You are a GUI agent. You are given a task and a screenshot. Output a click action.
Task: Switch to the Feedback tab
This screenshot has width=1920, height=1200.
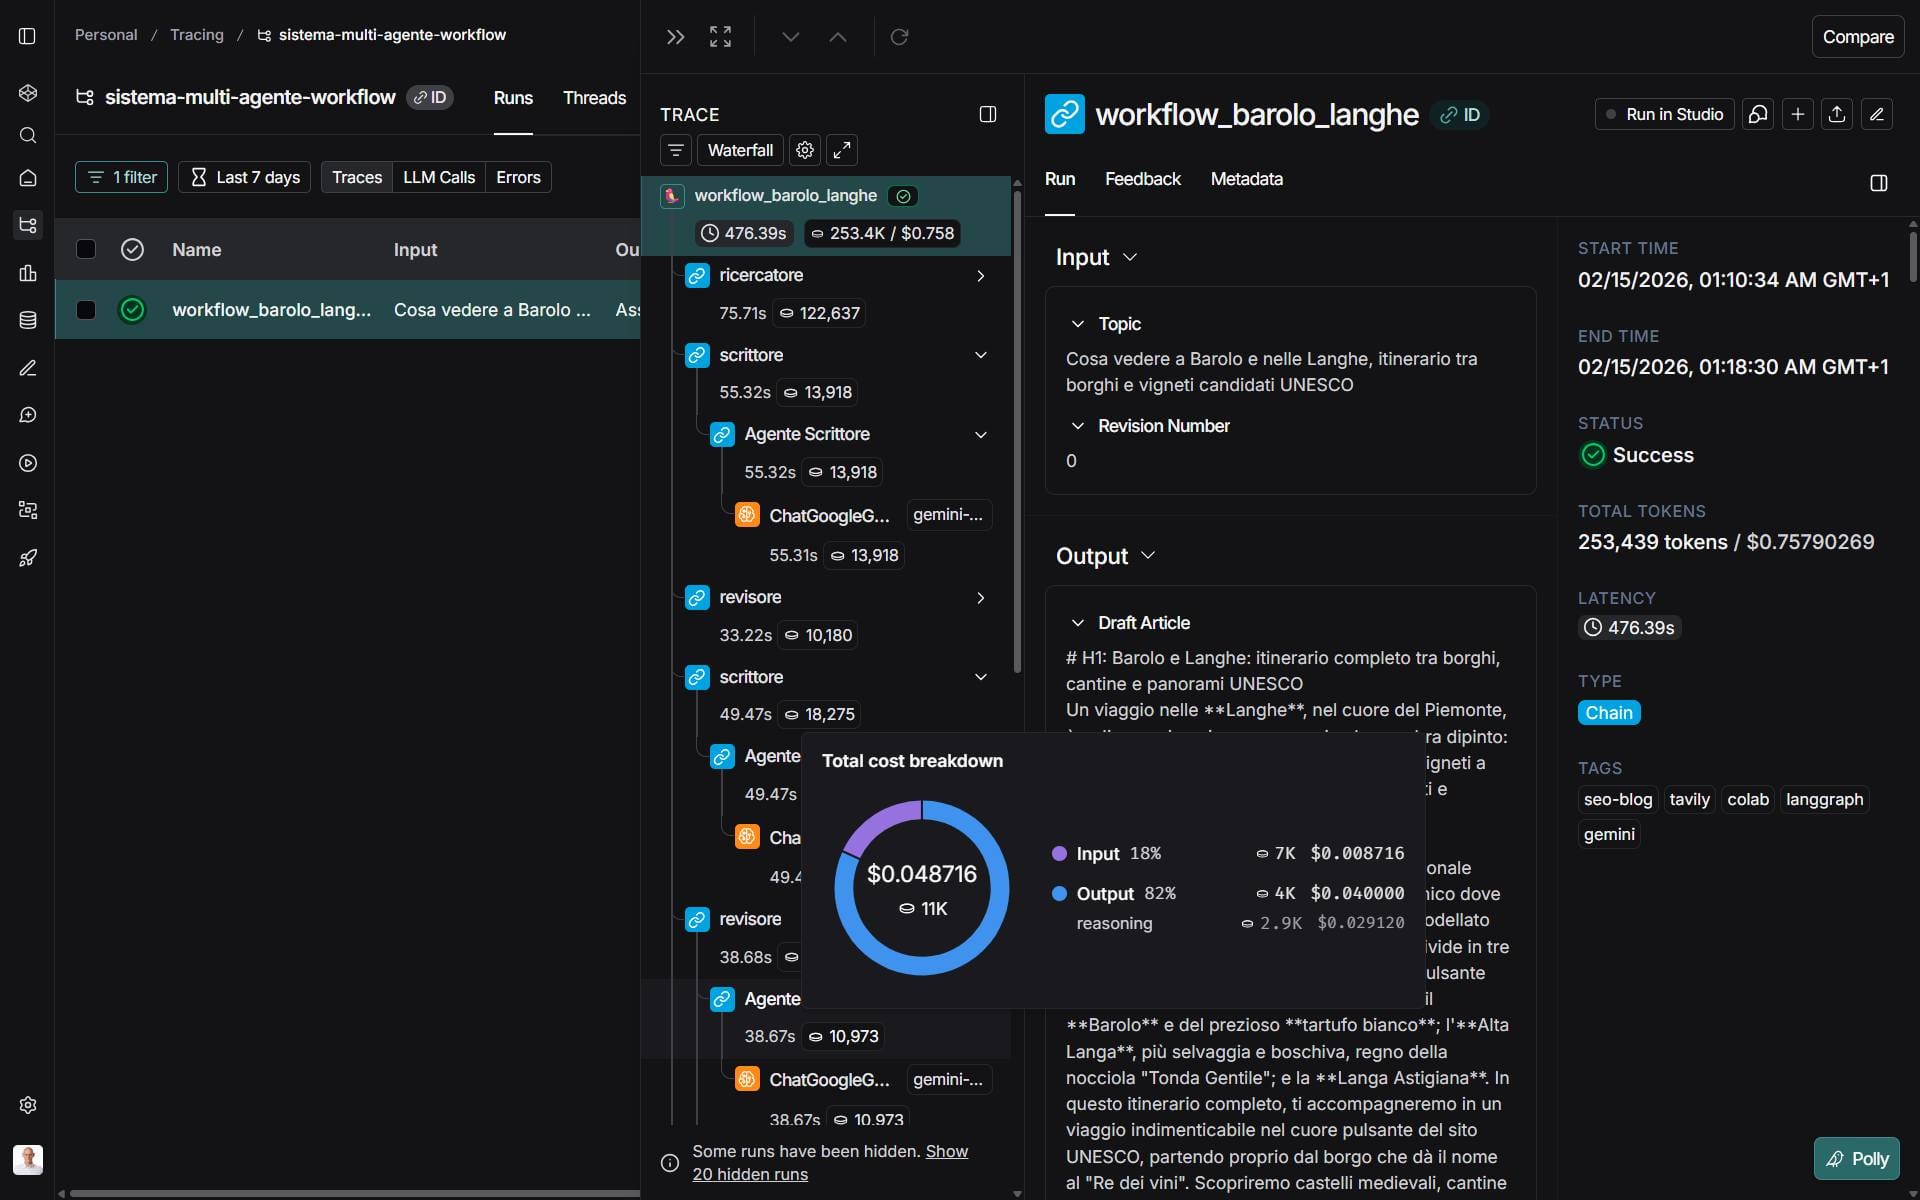coord(1142,179)
